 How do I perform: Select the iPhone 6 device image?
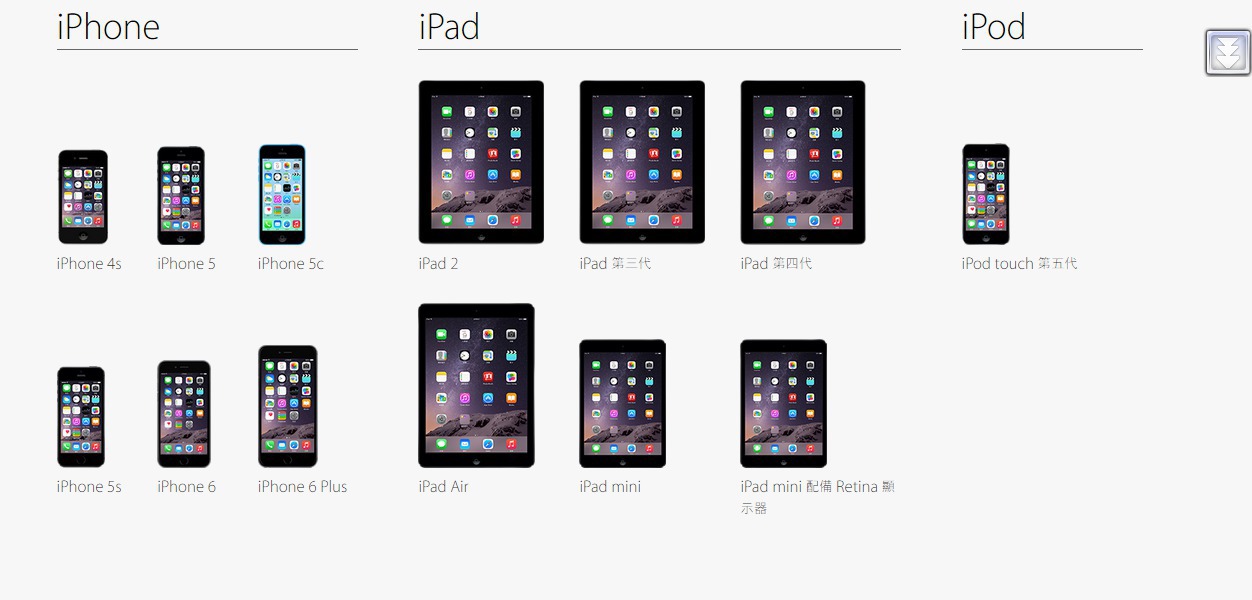click(184, 414)
